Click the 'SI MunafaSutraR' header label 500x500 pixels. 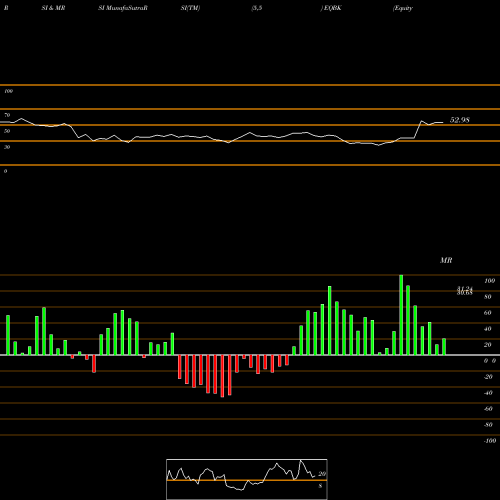[x=123, y=8]
